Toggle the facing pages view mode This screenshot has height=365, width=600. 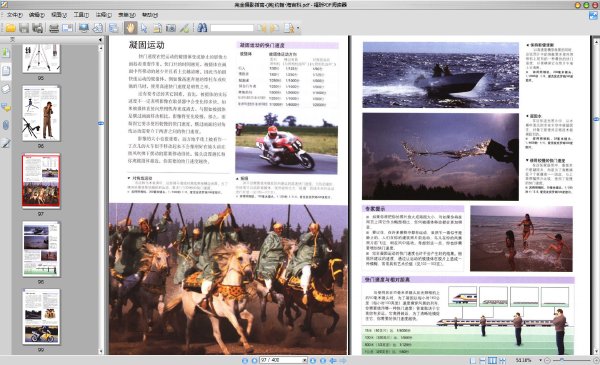(492, 360)
